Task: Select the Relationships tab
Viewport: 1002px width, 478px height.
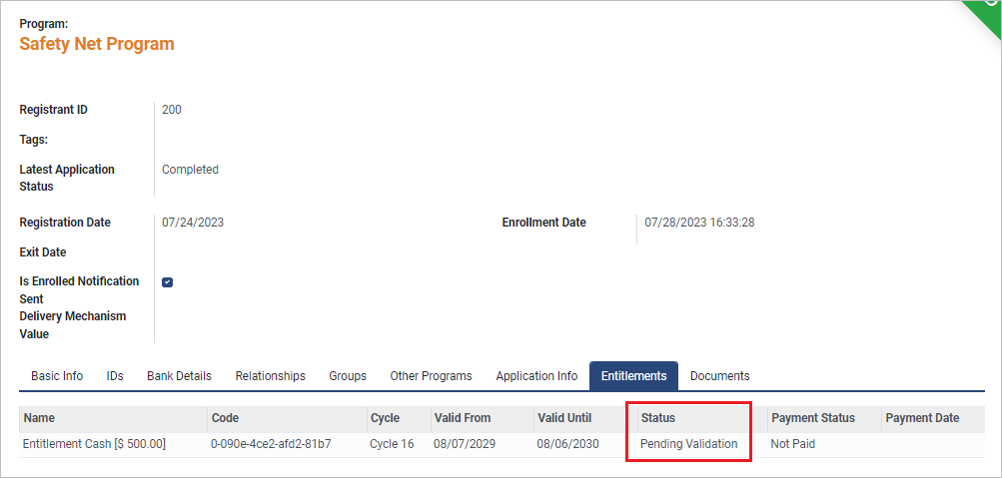Action: pyautogui.click(x=270, y=376)
